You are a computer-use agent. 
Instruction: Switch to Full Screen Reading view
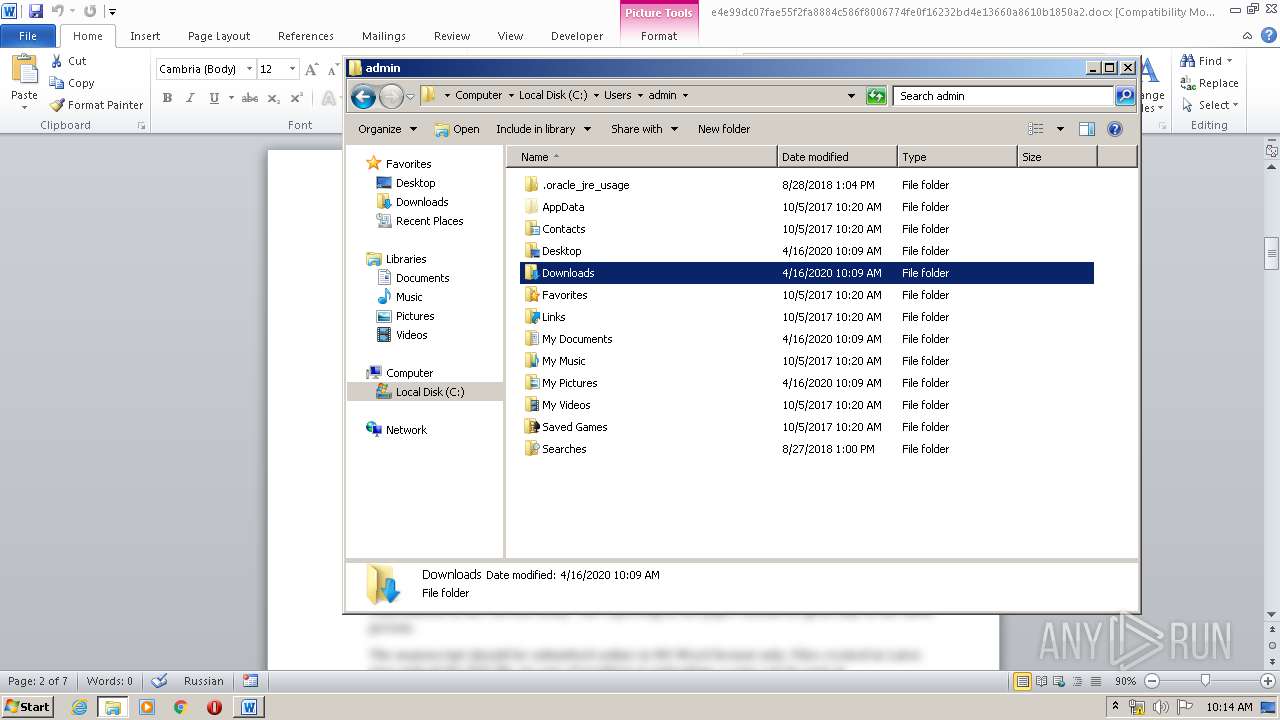coord(1041,681)
